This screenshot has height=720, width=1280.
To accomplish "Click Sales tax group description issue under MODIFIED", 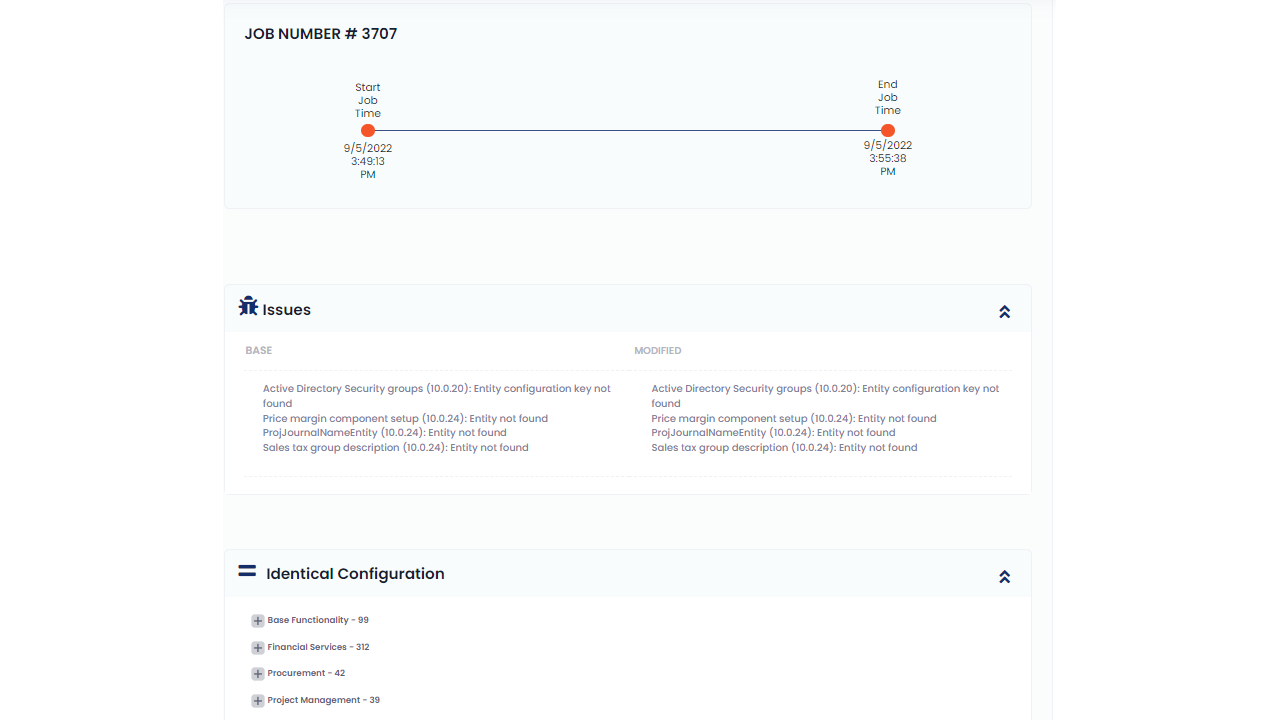I will pyautogui.click(x=784, y=448).
